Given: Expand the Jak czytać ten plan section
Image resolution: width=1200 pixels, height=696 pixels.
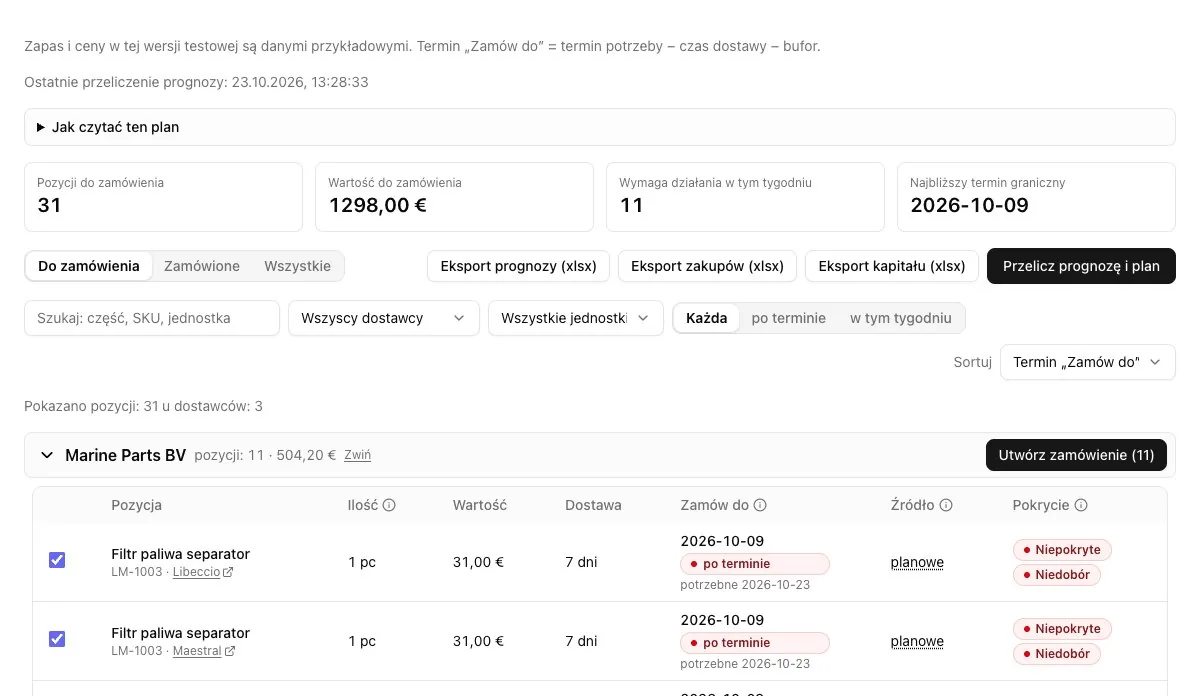Looking at the screenshot, I should tap(600, 127).
